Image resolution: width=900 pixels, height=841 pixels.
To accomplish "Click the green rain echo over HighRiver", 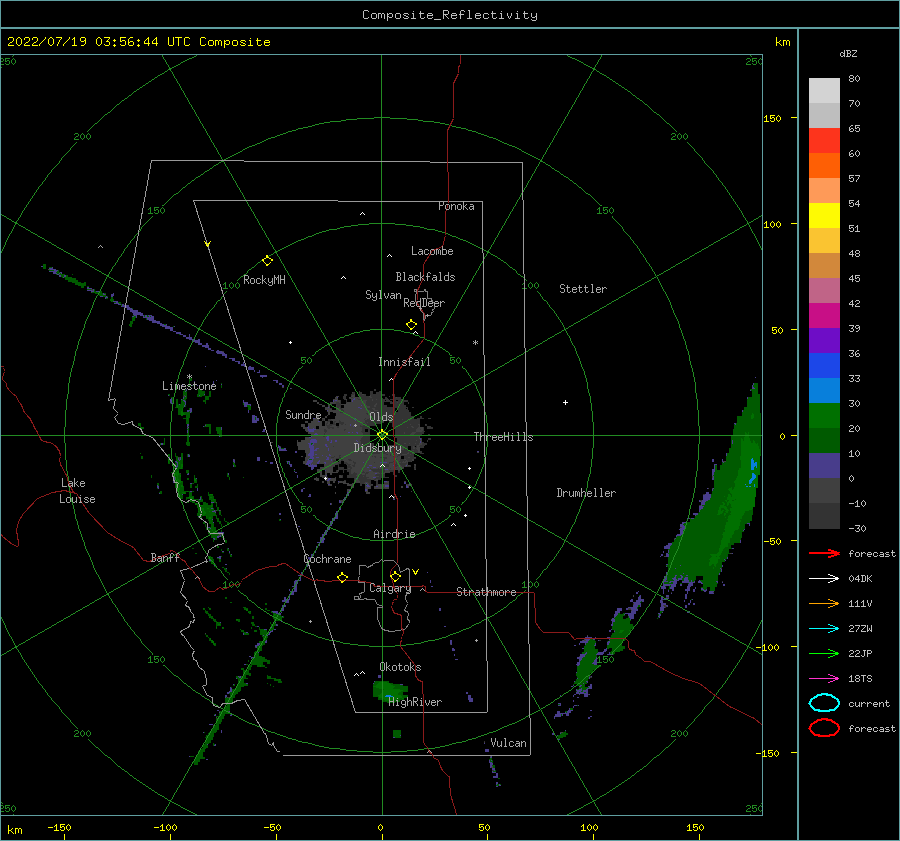I will [389, 690].
